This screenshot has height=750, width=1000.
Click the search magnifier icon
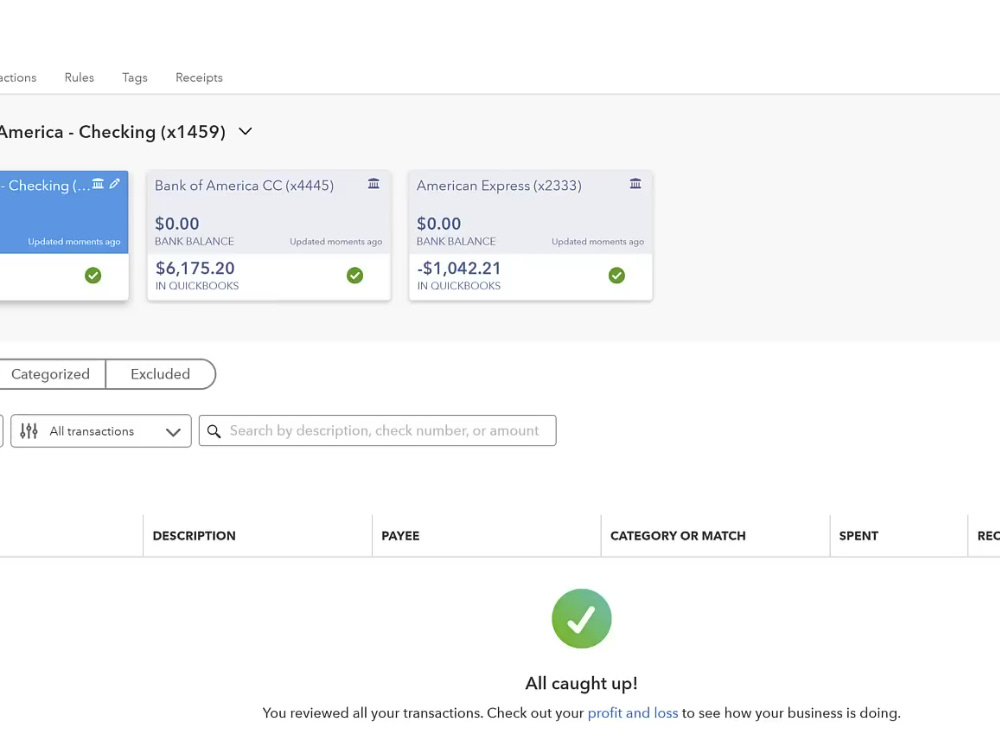[x=214, y=431]
